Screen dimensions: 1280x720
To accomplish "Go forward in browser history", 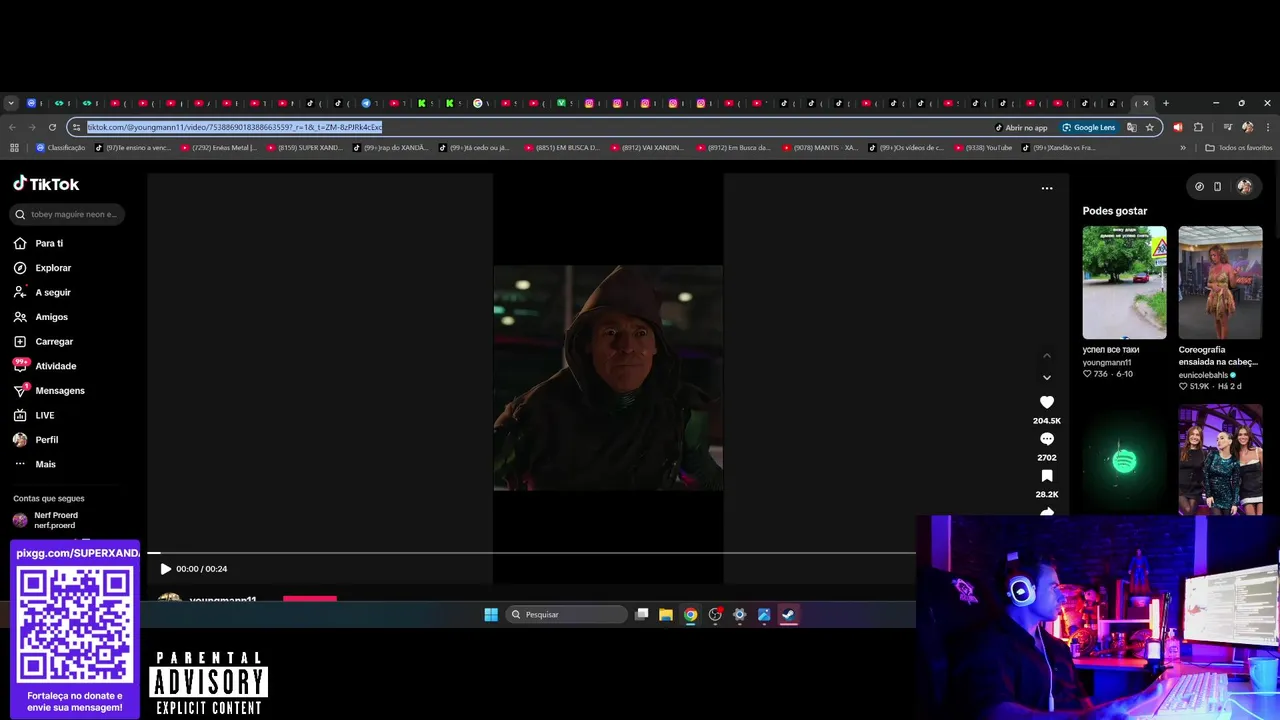I will pyautogui.click(x=32, y=127).
